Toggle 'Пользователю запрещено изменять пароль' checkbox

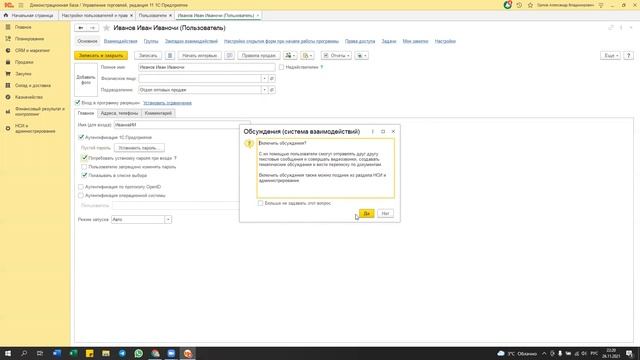click(84, 167)
